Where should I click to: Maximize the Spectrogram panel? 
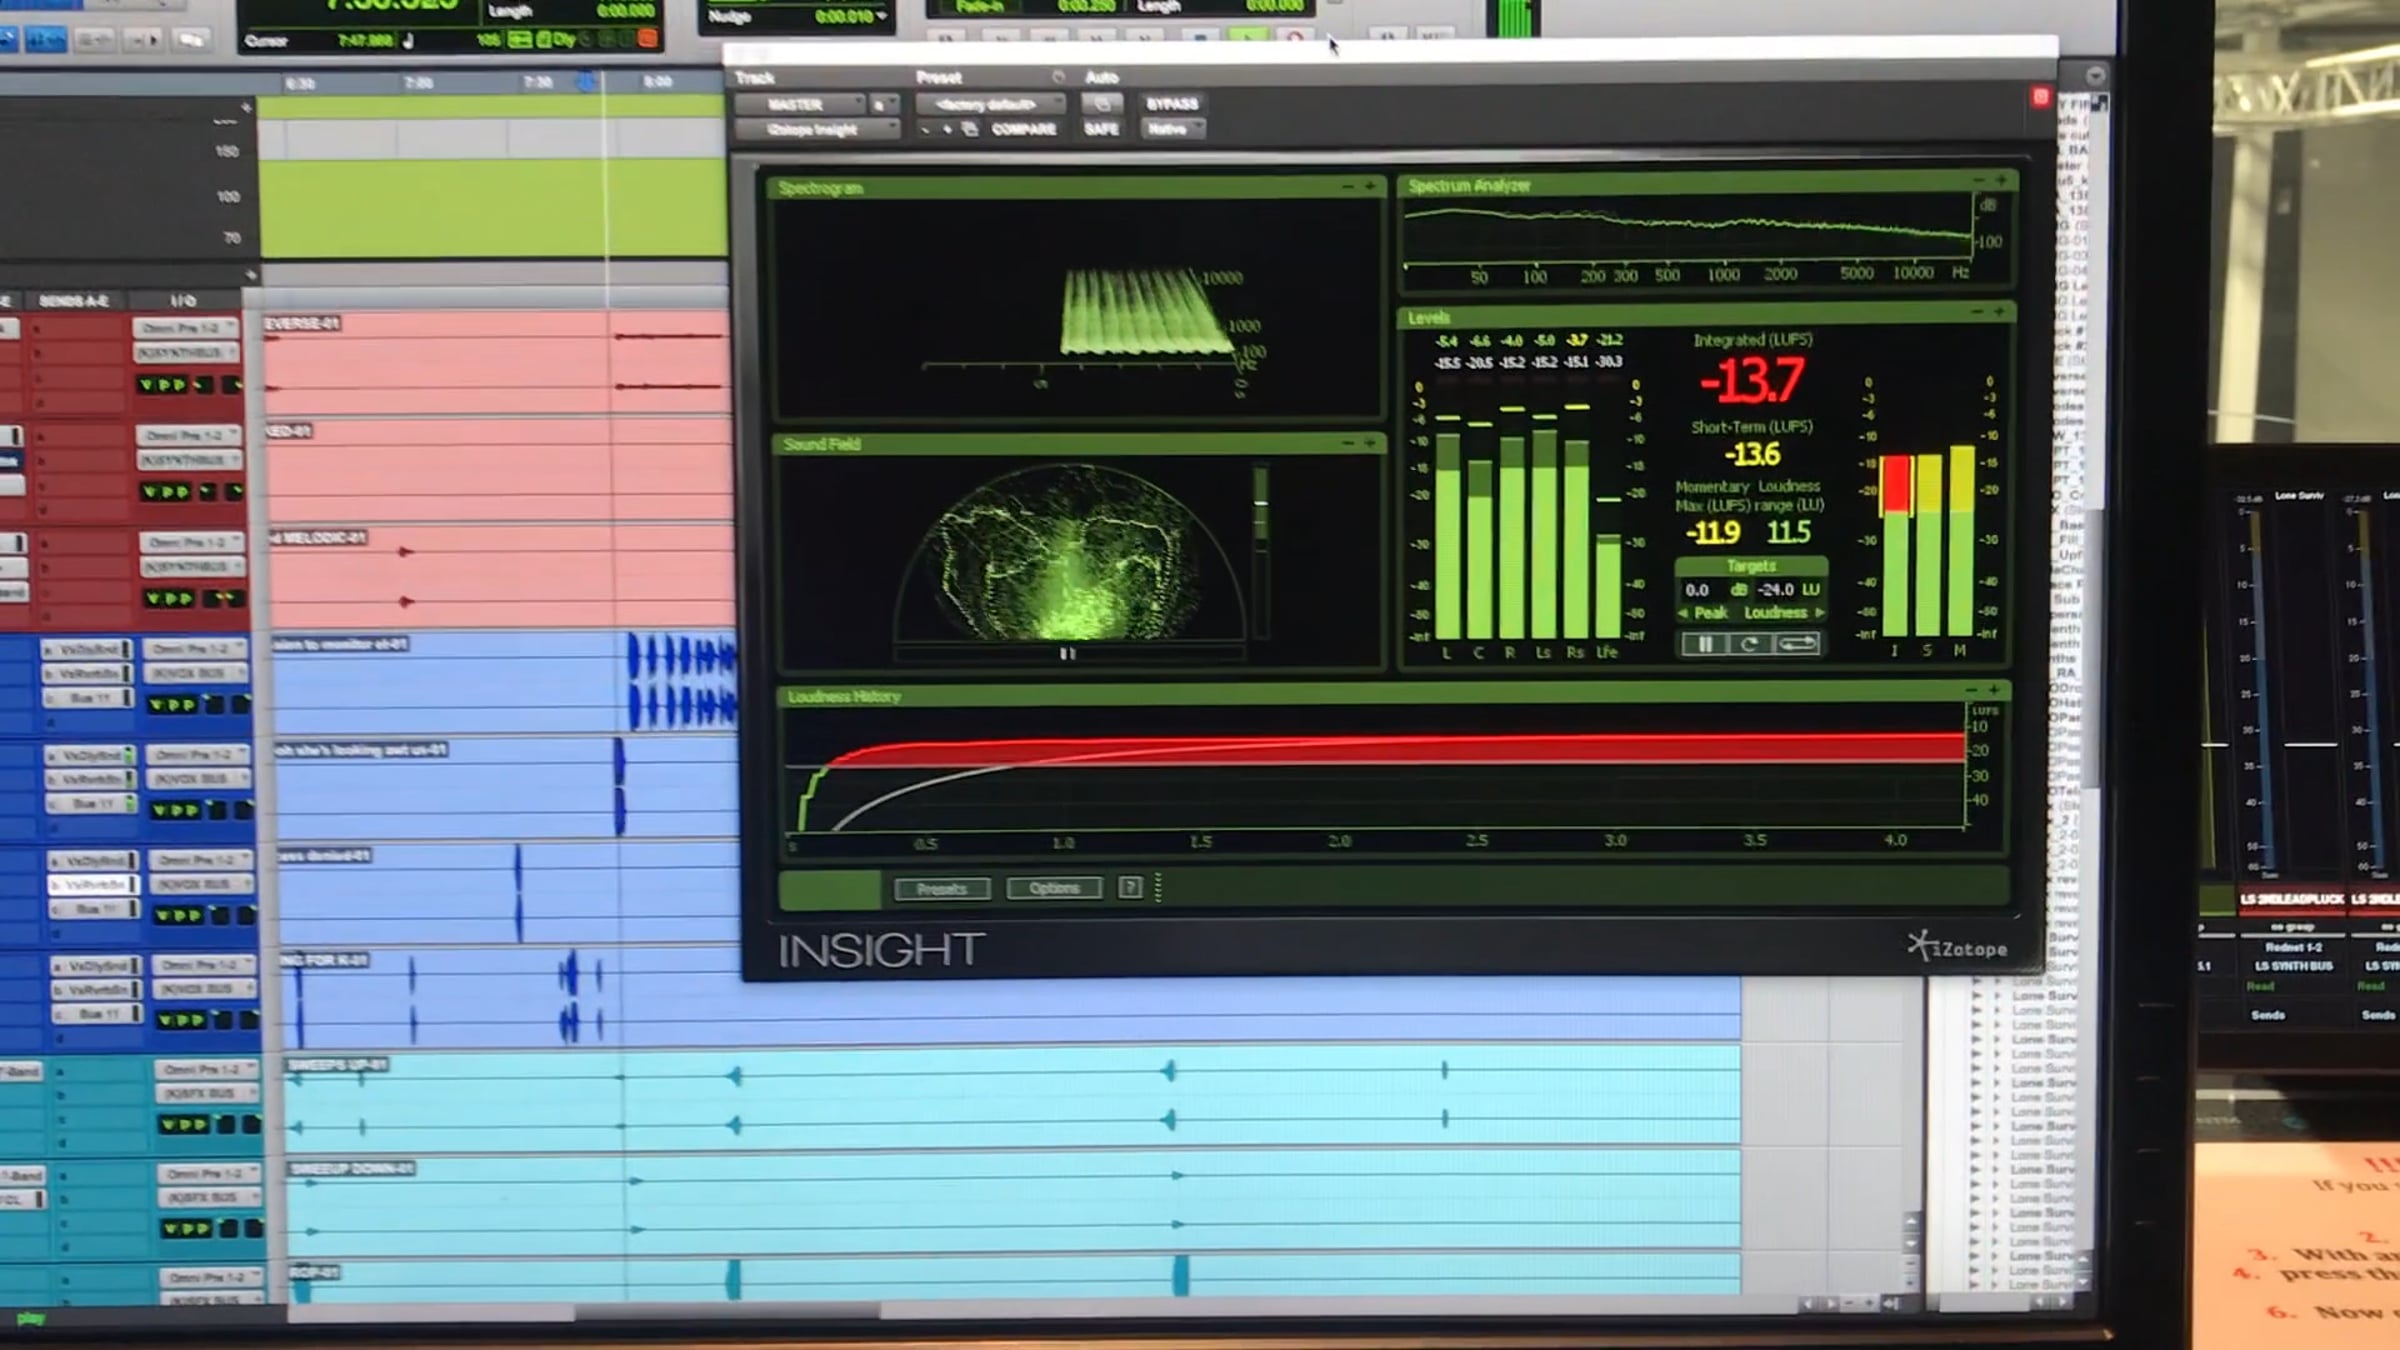[x=1370, y=187]
